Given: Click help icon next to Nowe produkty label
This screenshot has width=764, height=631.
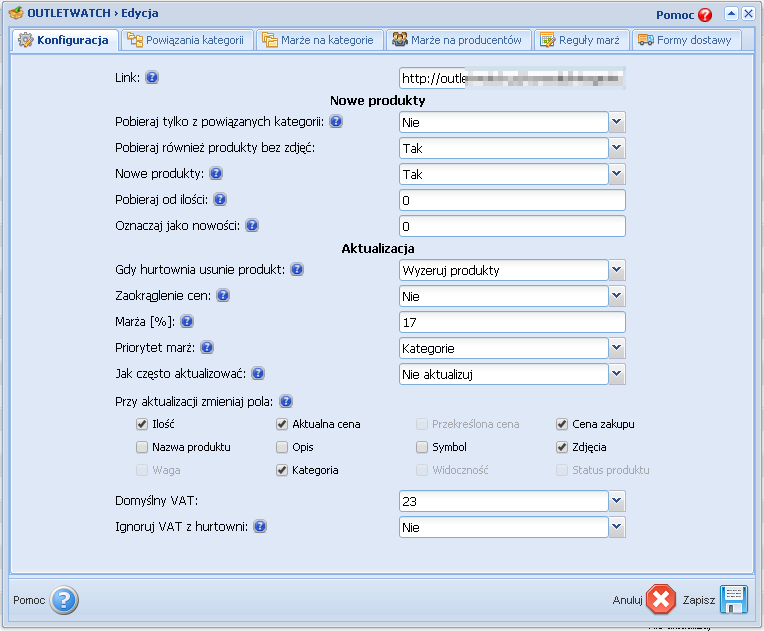Looking at the screenshot, I should 216,173.
